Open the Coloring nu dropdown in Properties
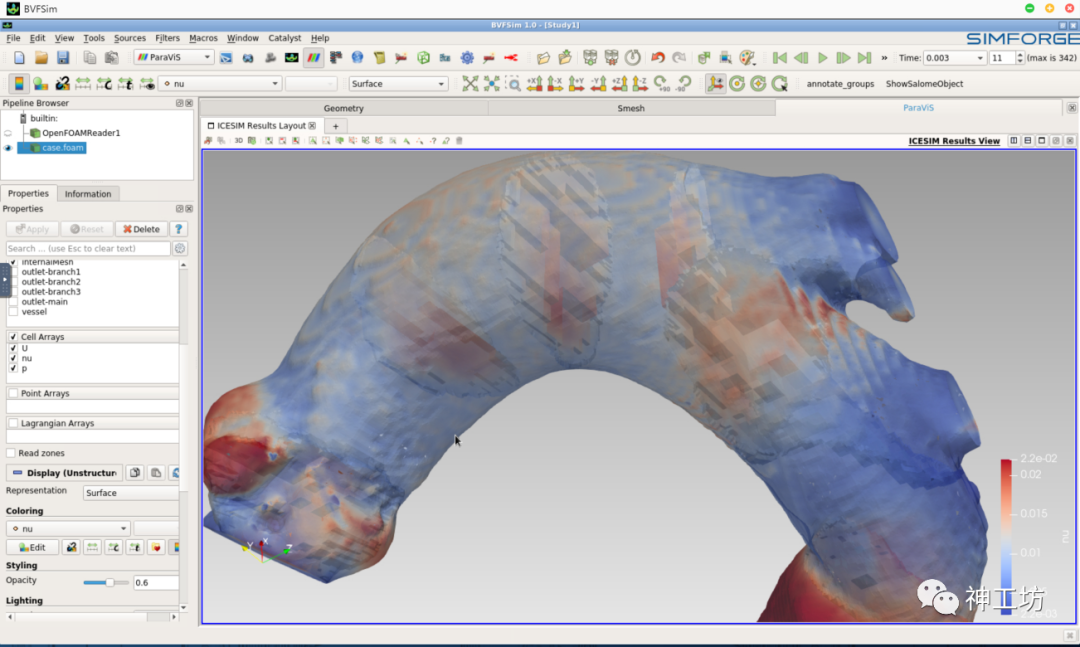Screen dimensions: 1080x647 tap(68, 529)
